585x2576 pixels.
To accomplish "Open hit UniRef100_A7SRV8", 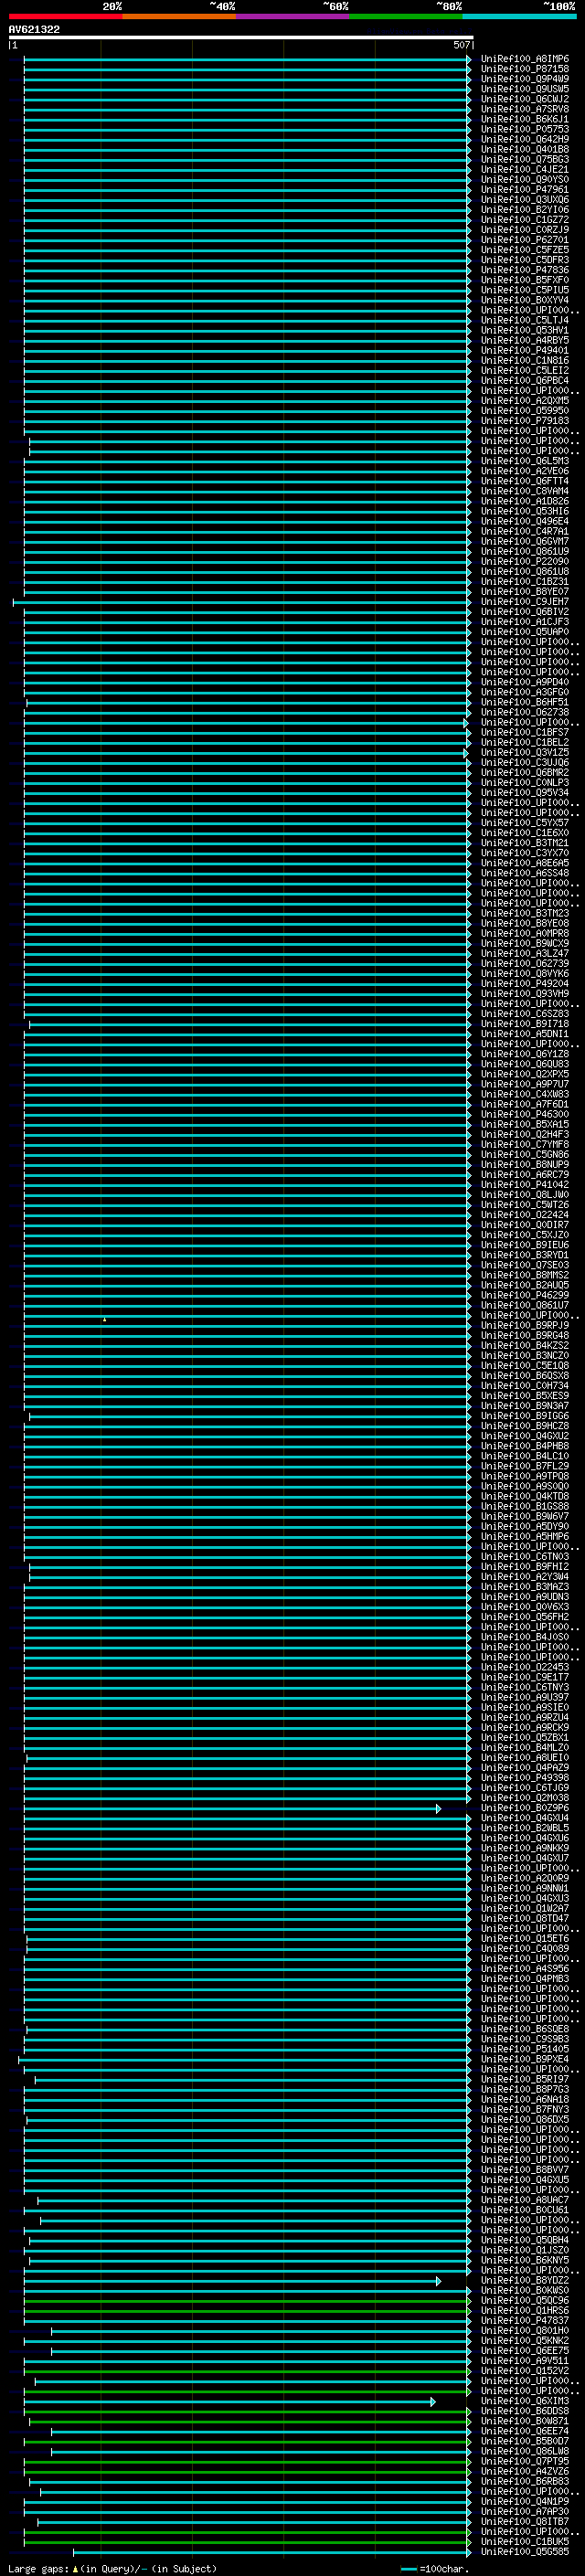I will click(525, 109).
